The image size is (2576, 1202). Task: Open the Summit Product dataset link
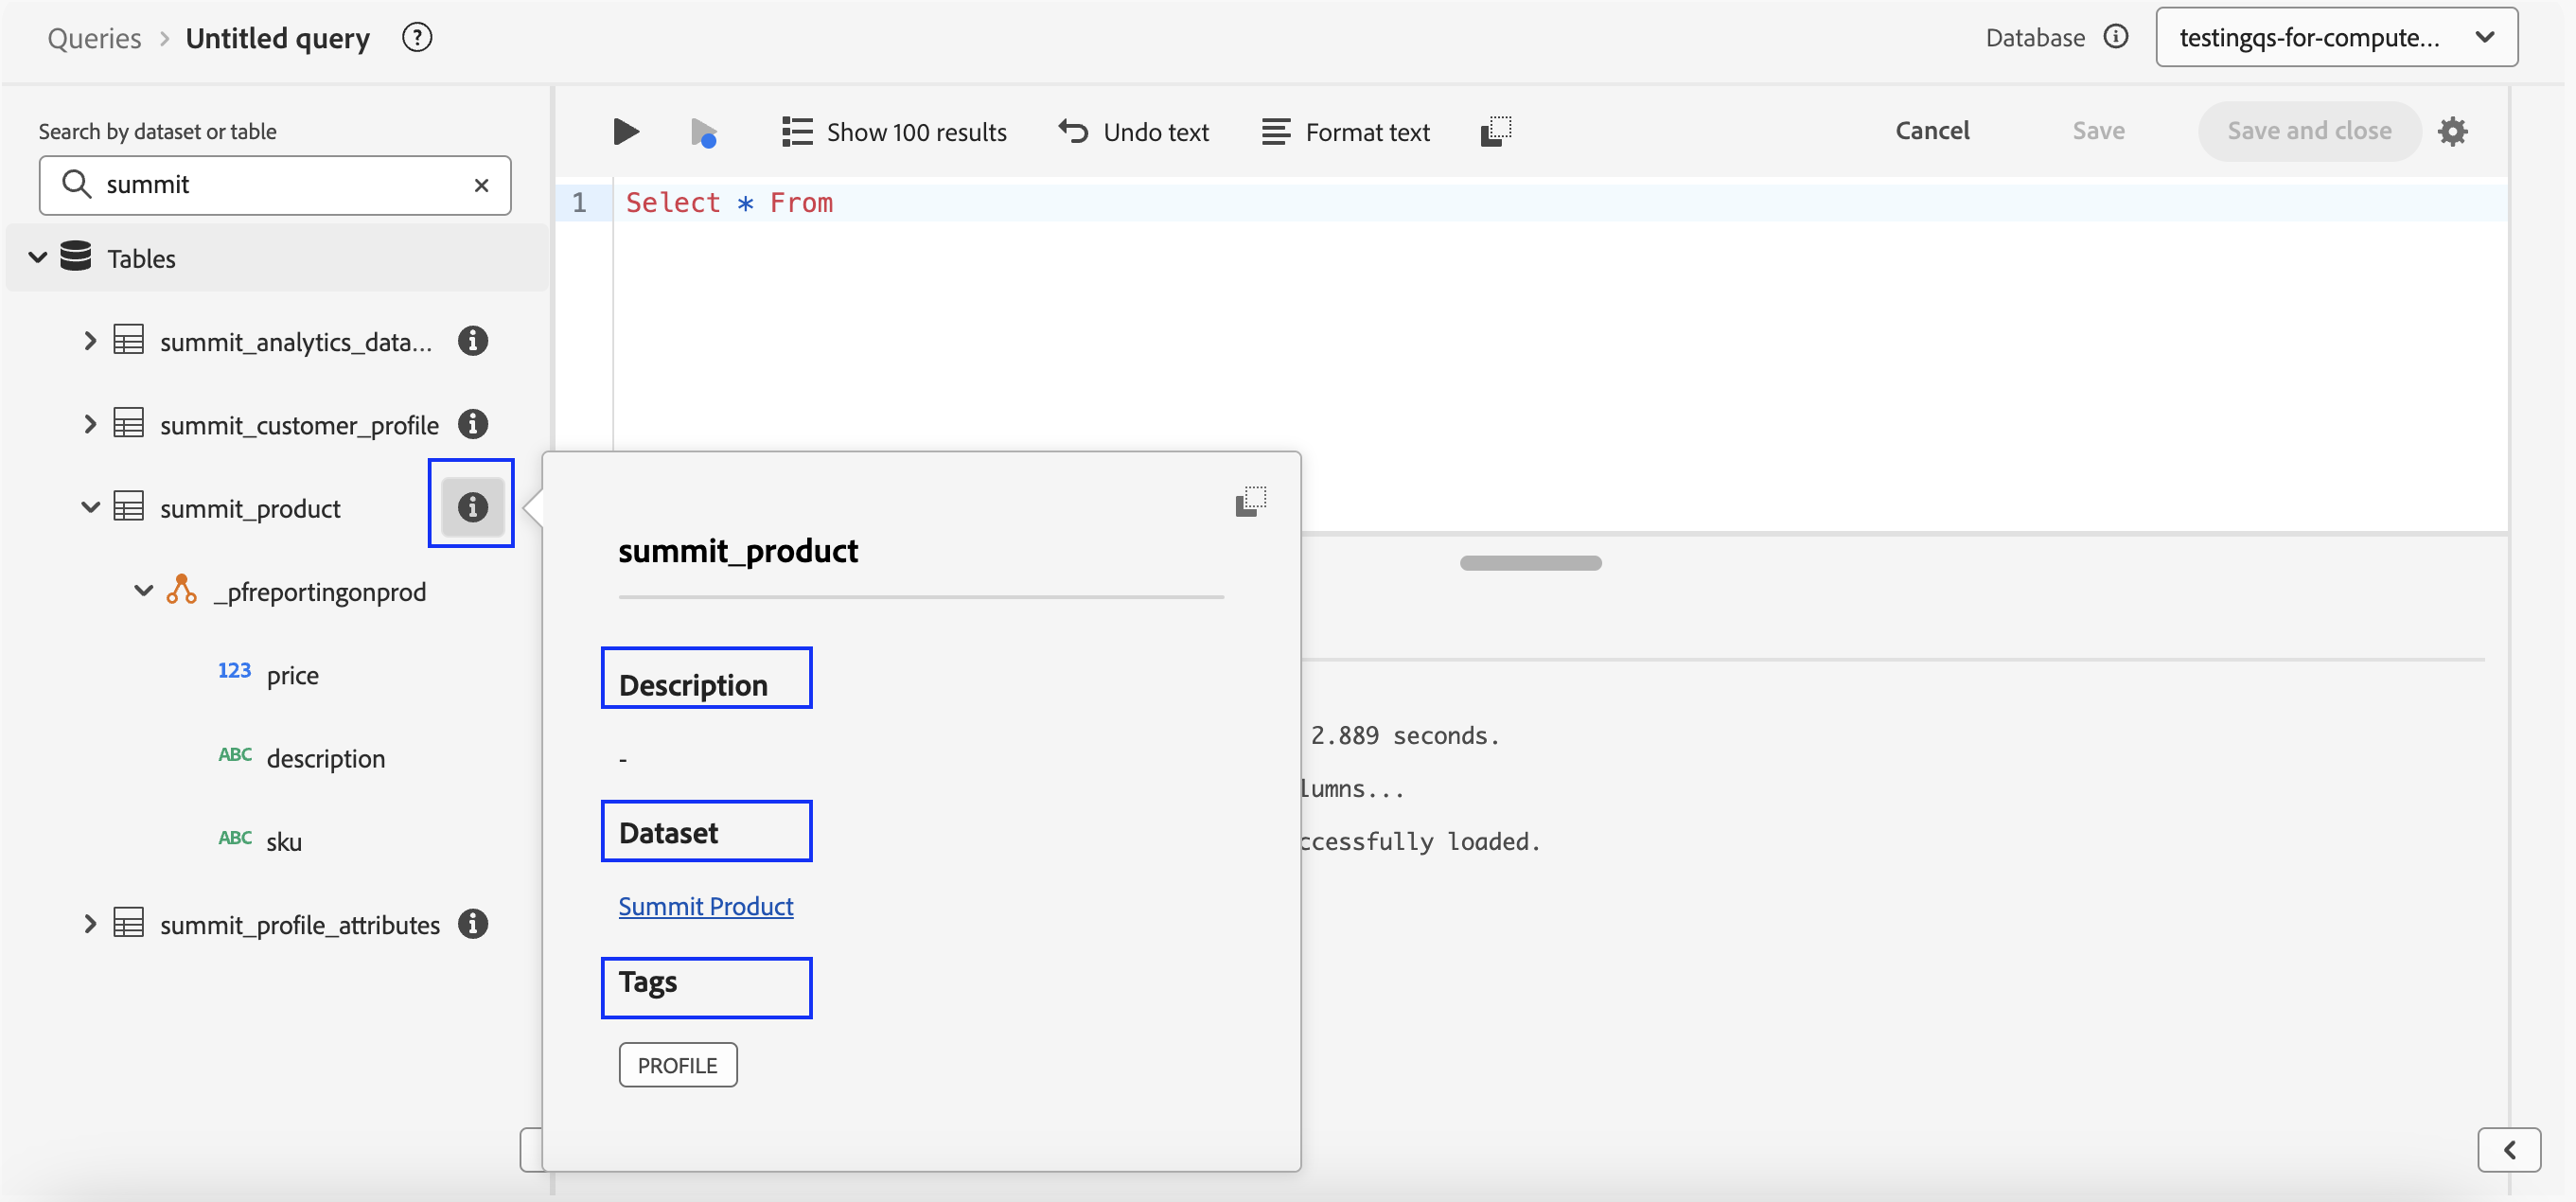(x=705, y=906)
